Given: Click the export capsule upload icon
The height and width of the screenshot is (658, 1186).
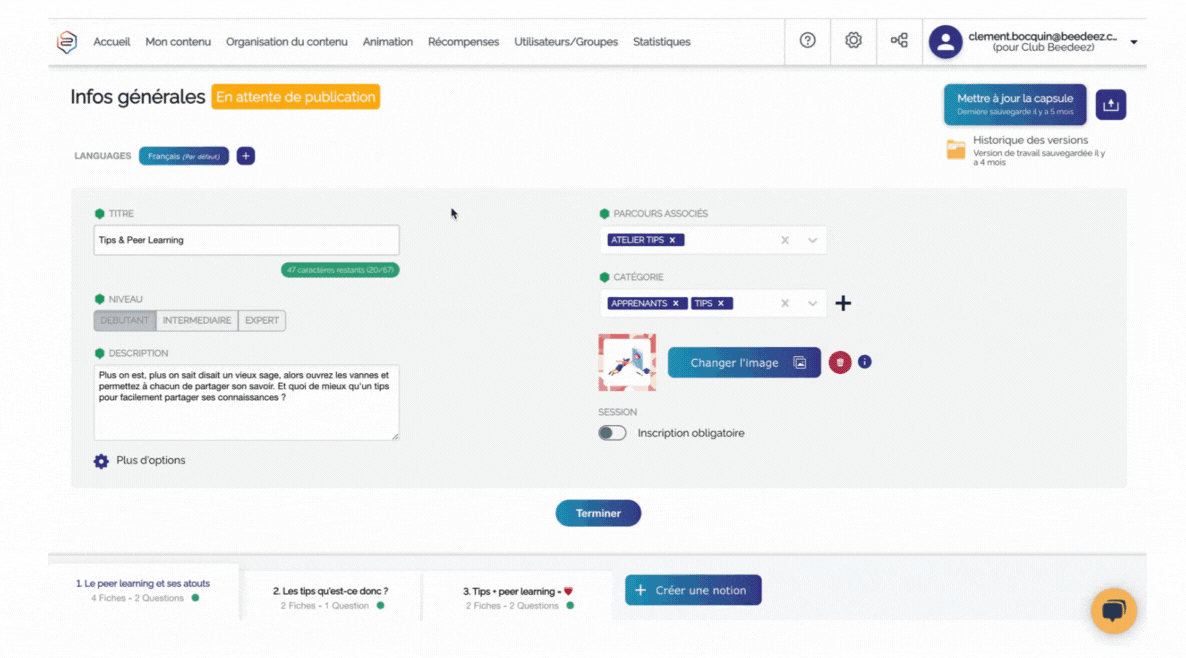Looking at the screenshot, I should 1111,104.
